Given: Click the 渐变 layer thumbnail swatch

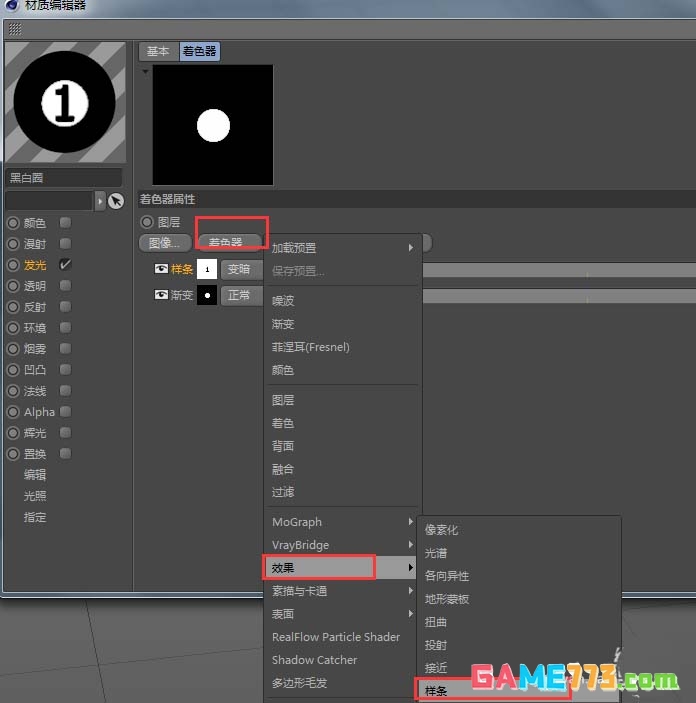Looking at the screenshot, I should tap(207, 295).
